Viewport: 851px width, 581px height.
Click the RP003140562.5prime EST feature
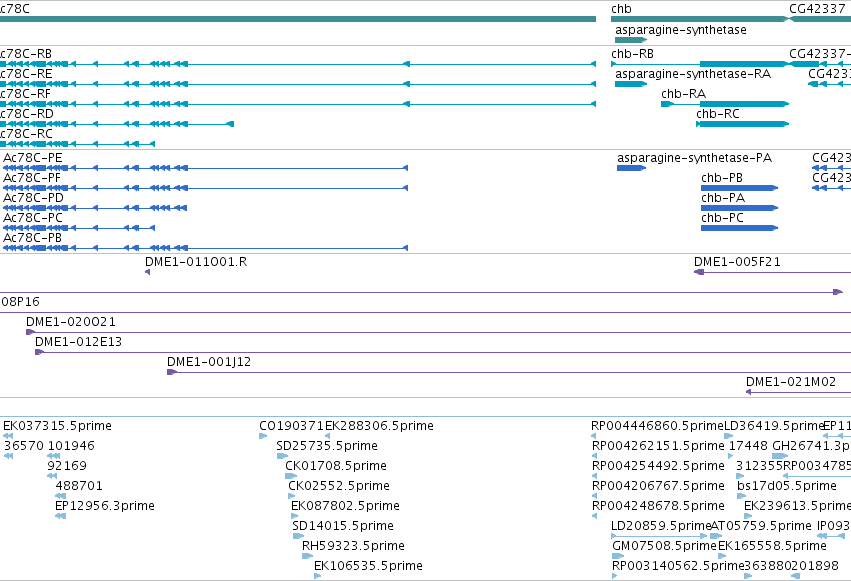click(614, 576)
